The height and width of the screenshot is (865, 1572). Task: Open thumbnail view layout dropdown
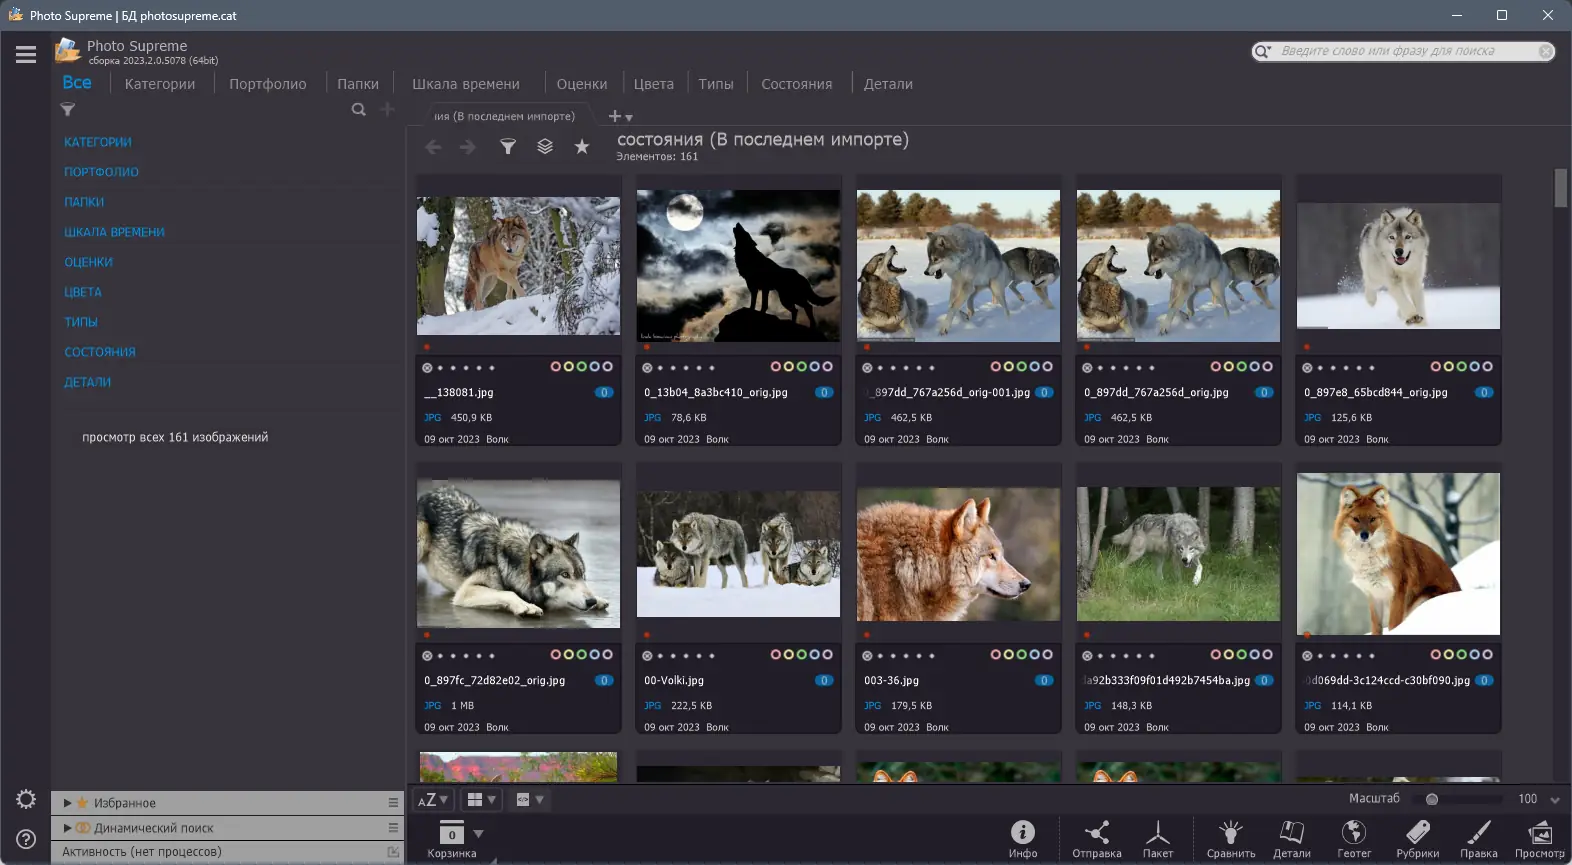tap(481, 800)
